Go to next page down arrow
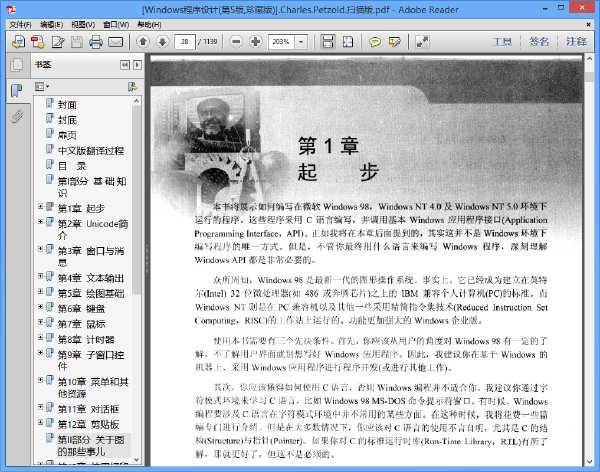This screenshot has width=600, height=472. [x=163, y=41]
